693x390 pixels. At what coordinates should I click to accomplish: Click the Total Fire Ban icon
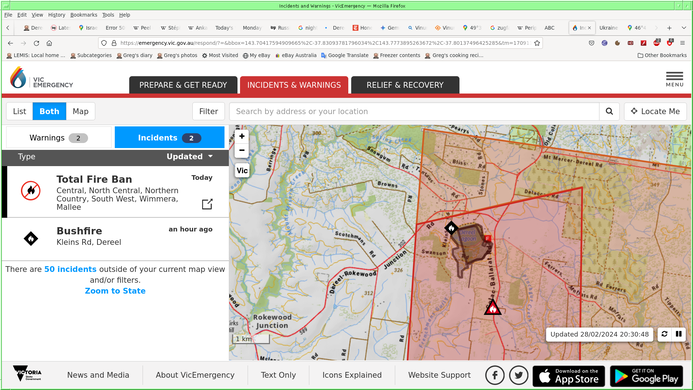pos(30,191)
